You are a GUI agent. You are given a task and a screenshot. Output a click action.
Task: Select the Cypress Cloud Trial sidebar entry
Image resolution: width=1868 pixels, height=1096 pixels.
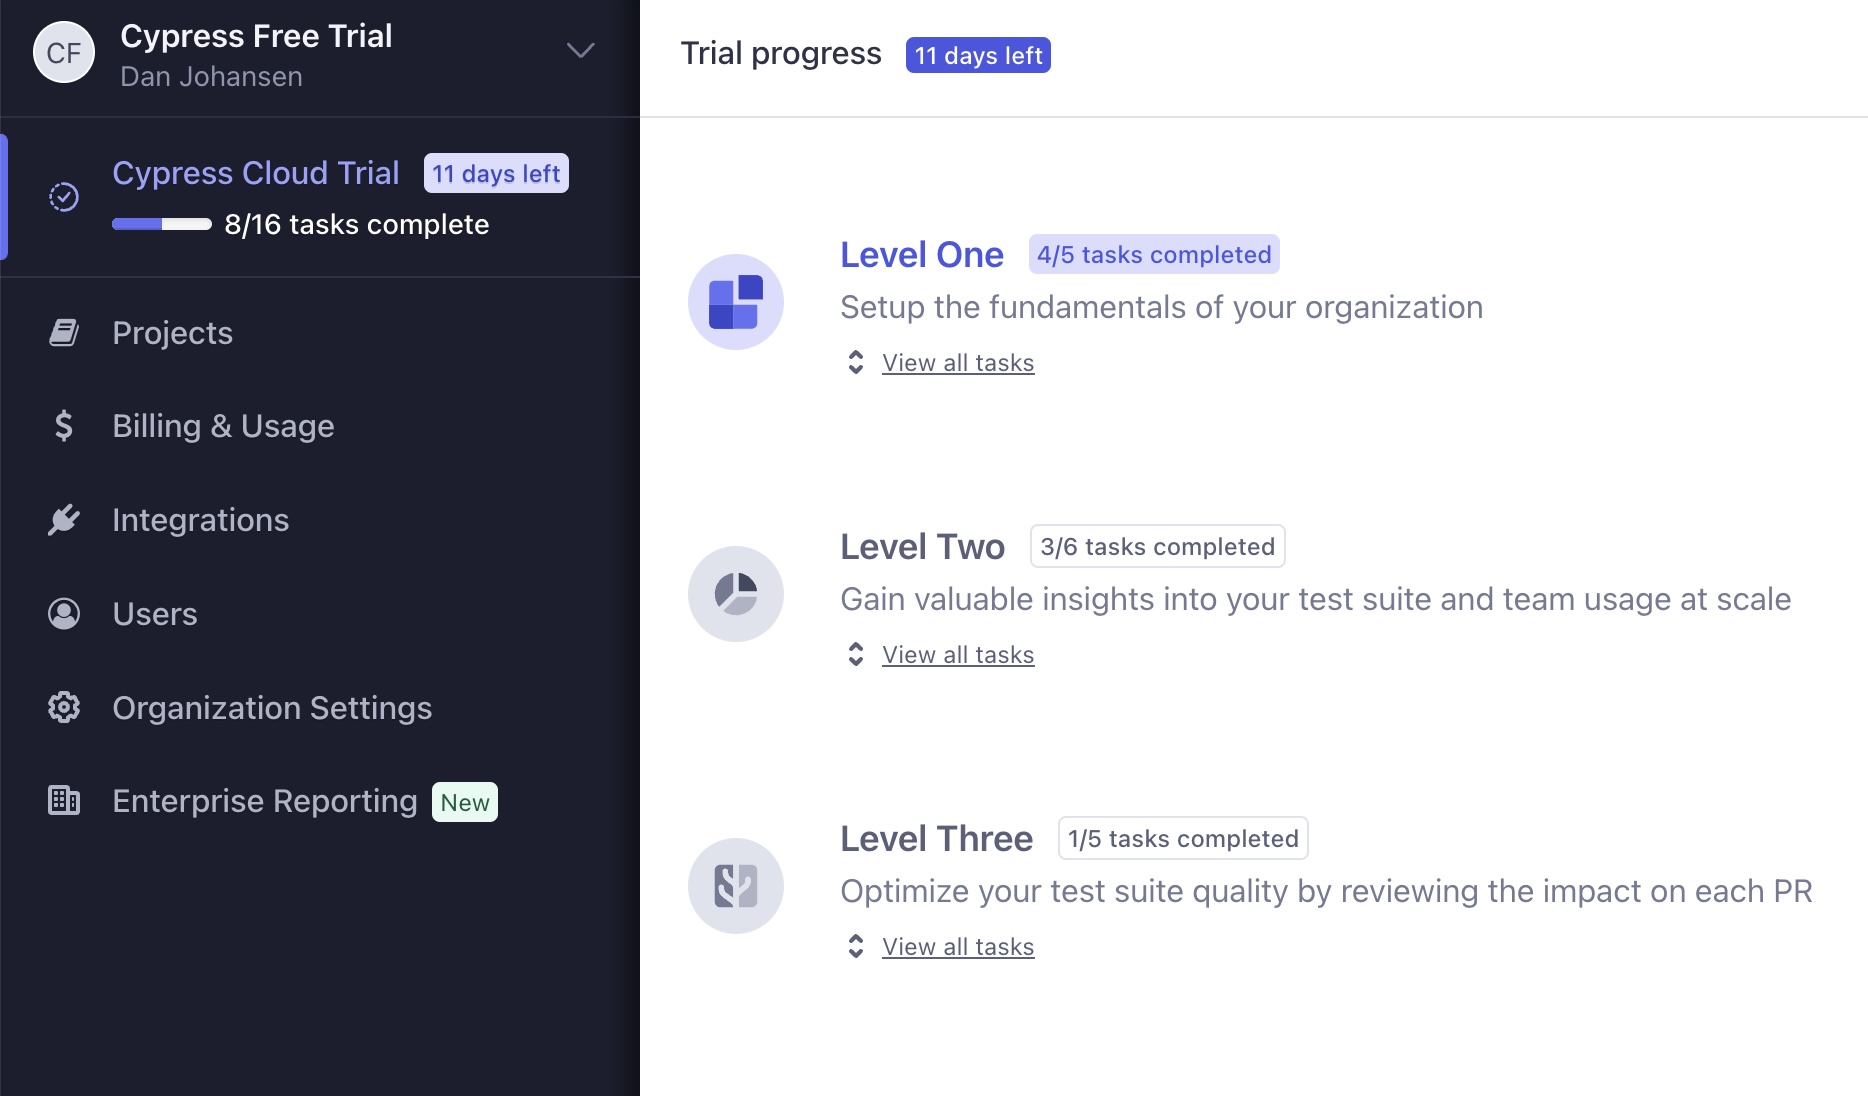coord(256,172)
